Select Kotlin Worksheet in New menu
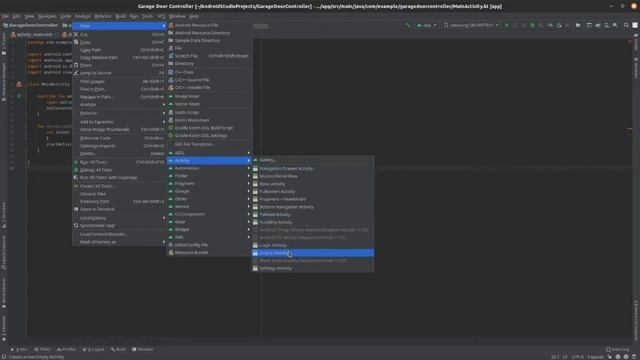The height and width of the screenshot is (360, 640). (209, 120)
